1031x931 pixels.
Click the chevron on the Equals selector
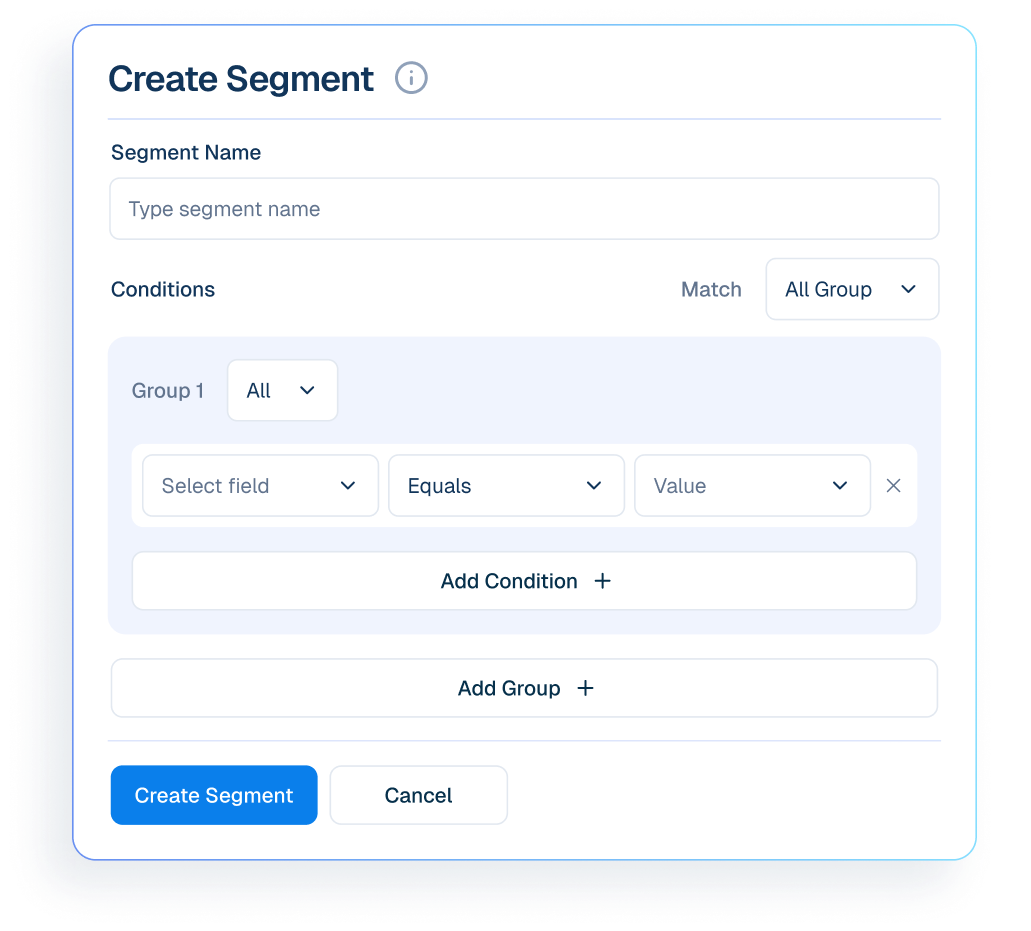click(x=593, y=485)
